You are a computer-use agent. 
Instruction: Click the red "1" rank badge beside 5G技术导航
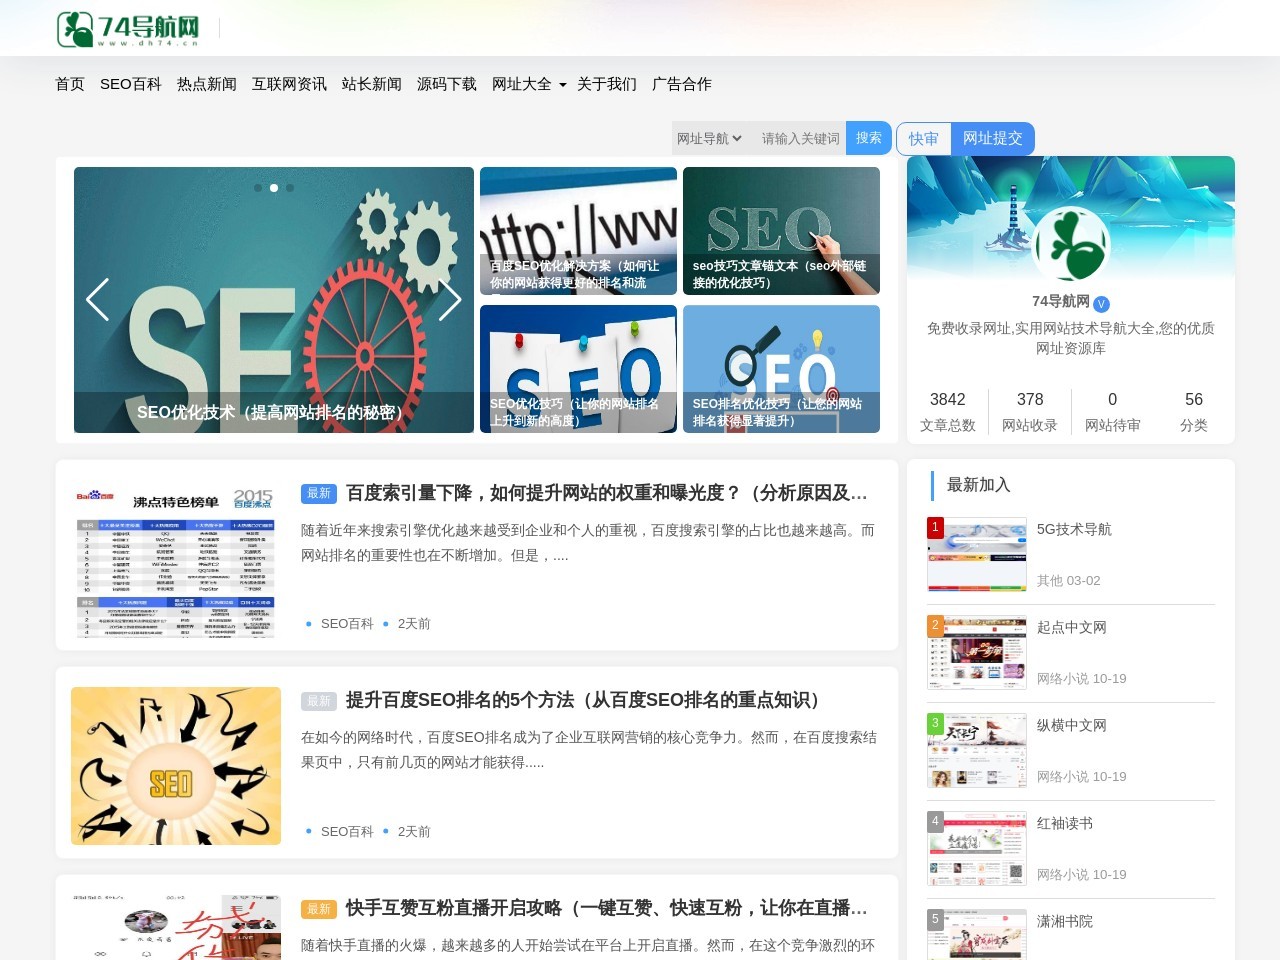tap(934, 526)
